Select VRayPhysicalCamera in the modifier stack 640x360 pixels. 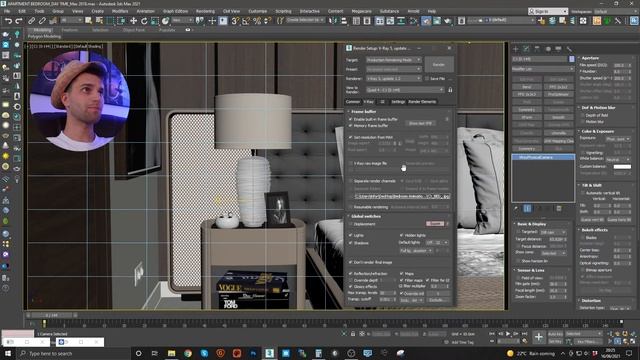pos(543,157)
